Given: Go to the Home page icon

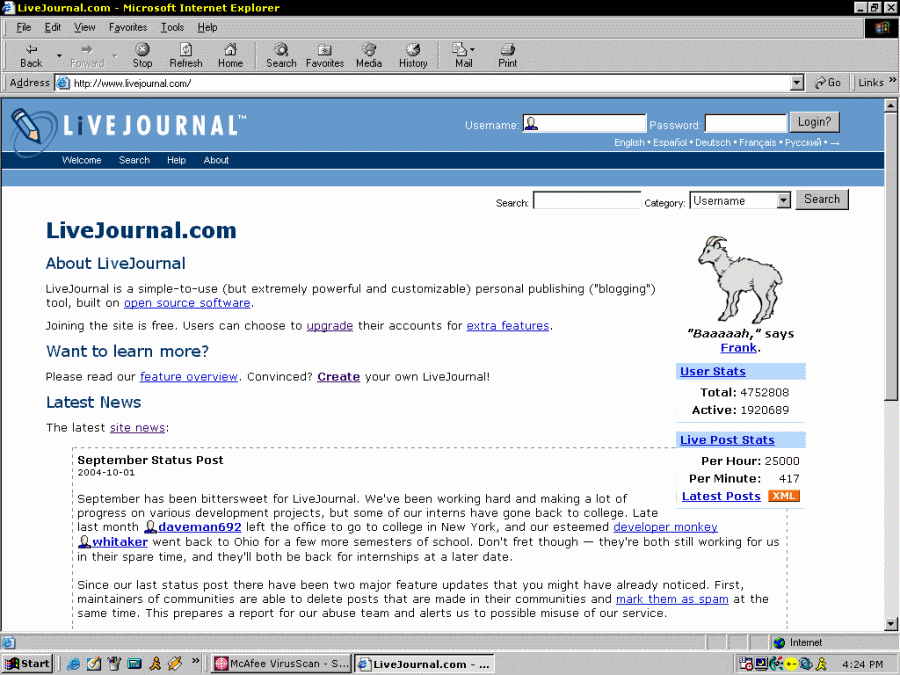Looking at the screenshot, I should (230, 56).
